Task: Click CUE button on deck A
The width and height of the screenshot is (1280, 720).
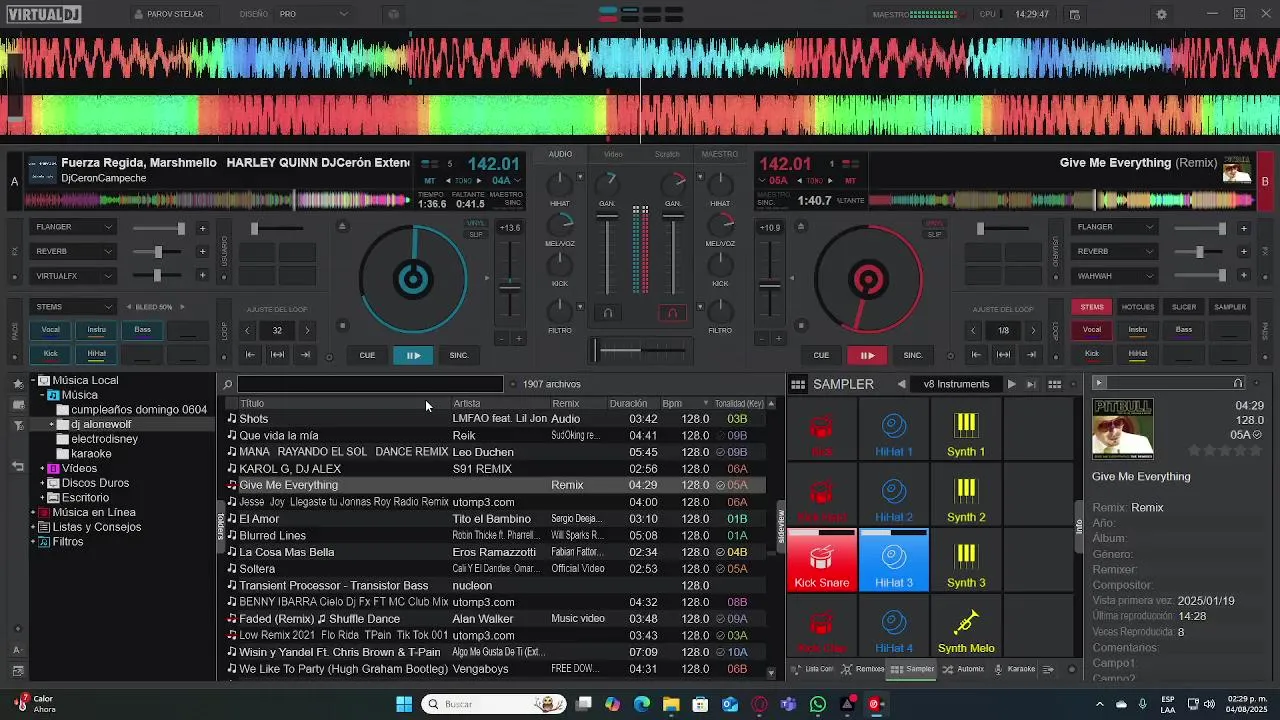Action: coord(367,355)
